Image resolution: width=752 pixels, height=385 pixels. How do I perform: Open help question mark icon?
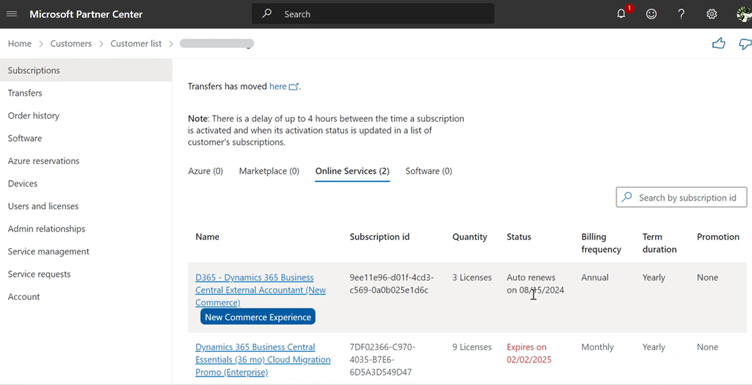click(x=681, y=14)
